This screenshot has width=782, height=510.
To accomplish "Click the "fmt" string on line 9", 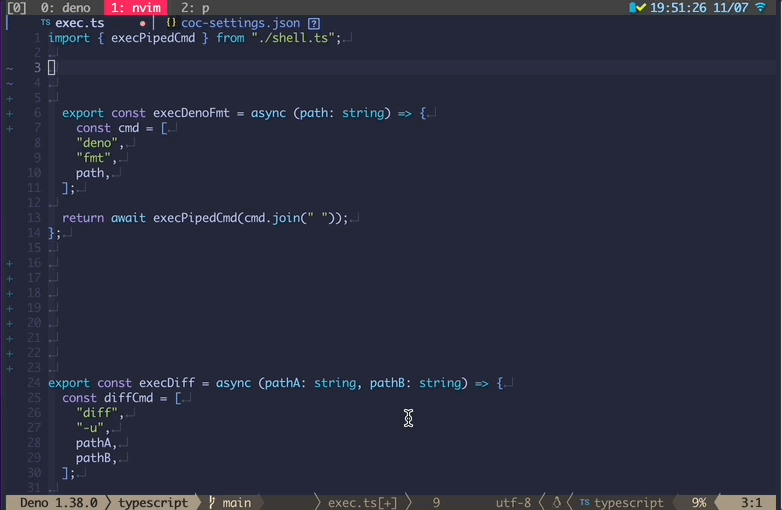I will [93, 158].
